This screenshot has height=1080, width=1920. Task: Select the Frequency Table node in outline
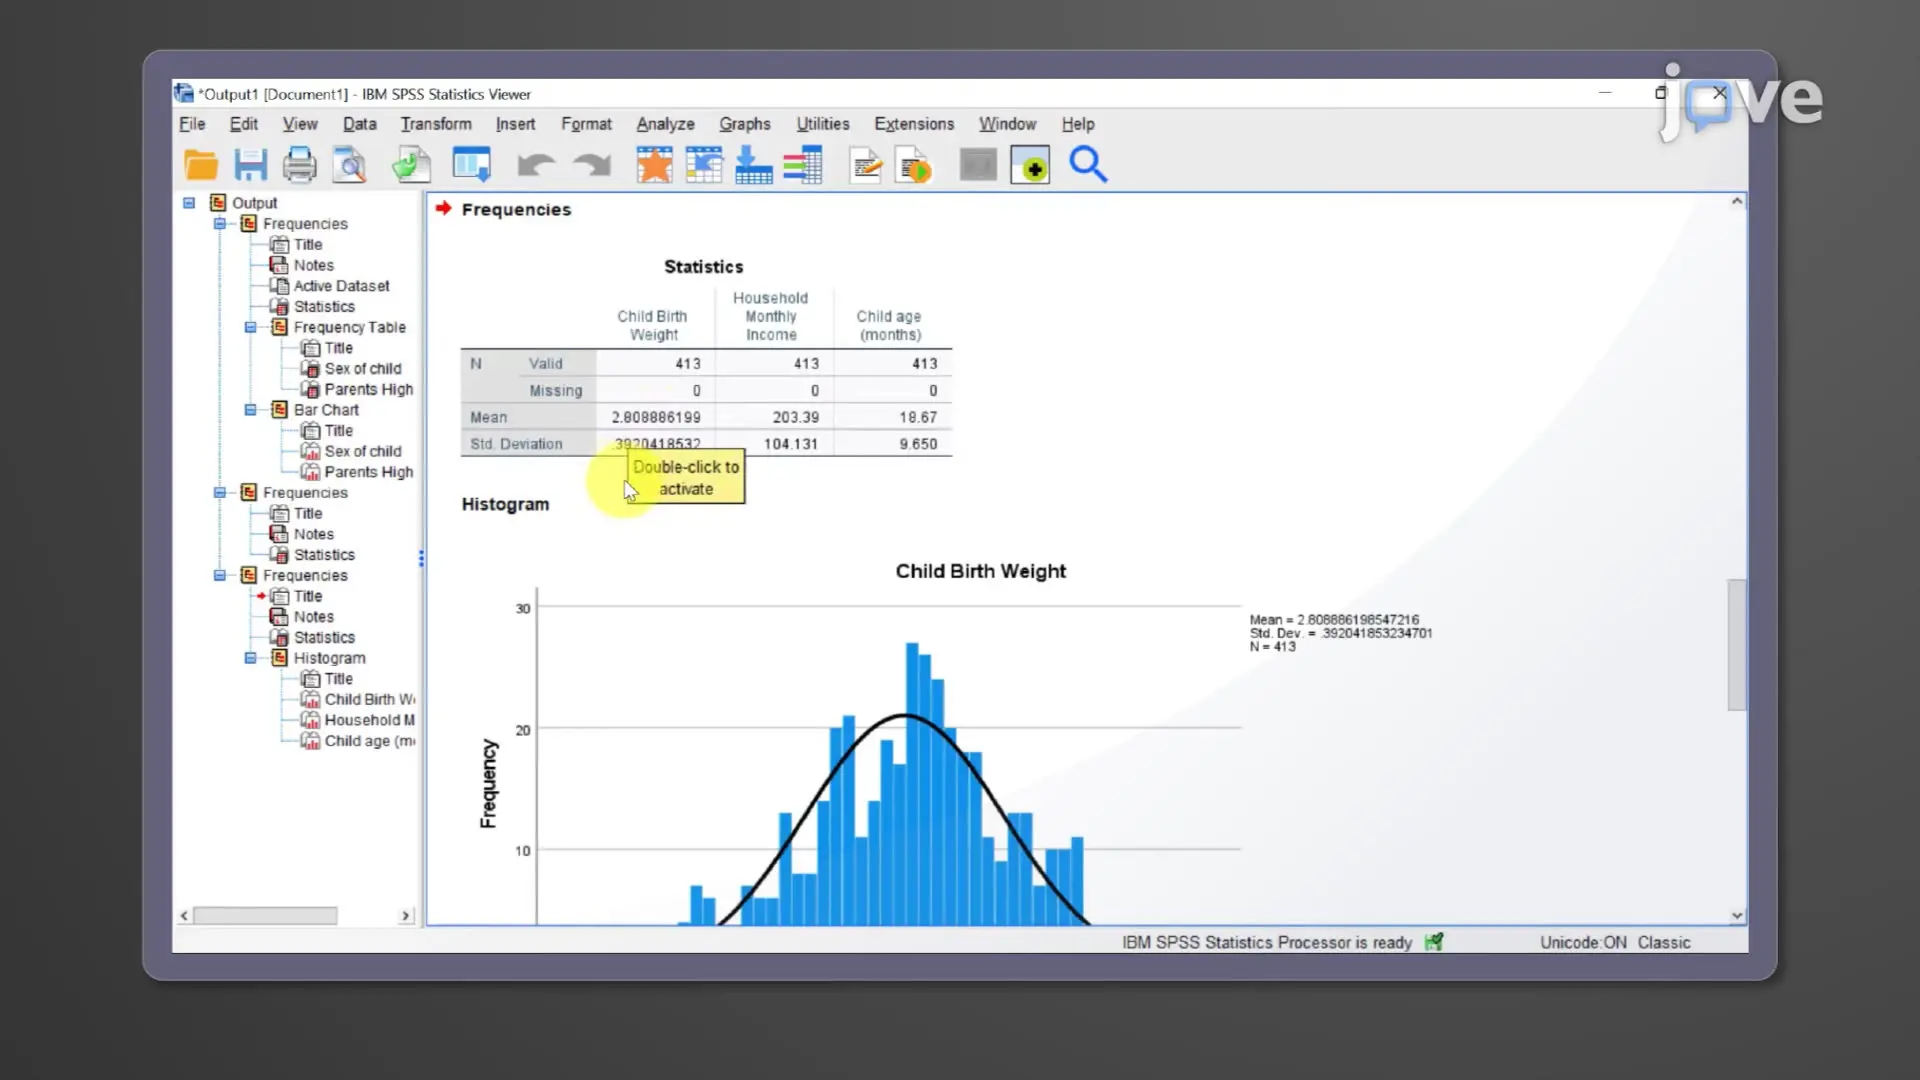click(349, 327)
